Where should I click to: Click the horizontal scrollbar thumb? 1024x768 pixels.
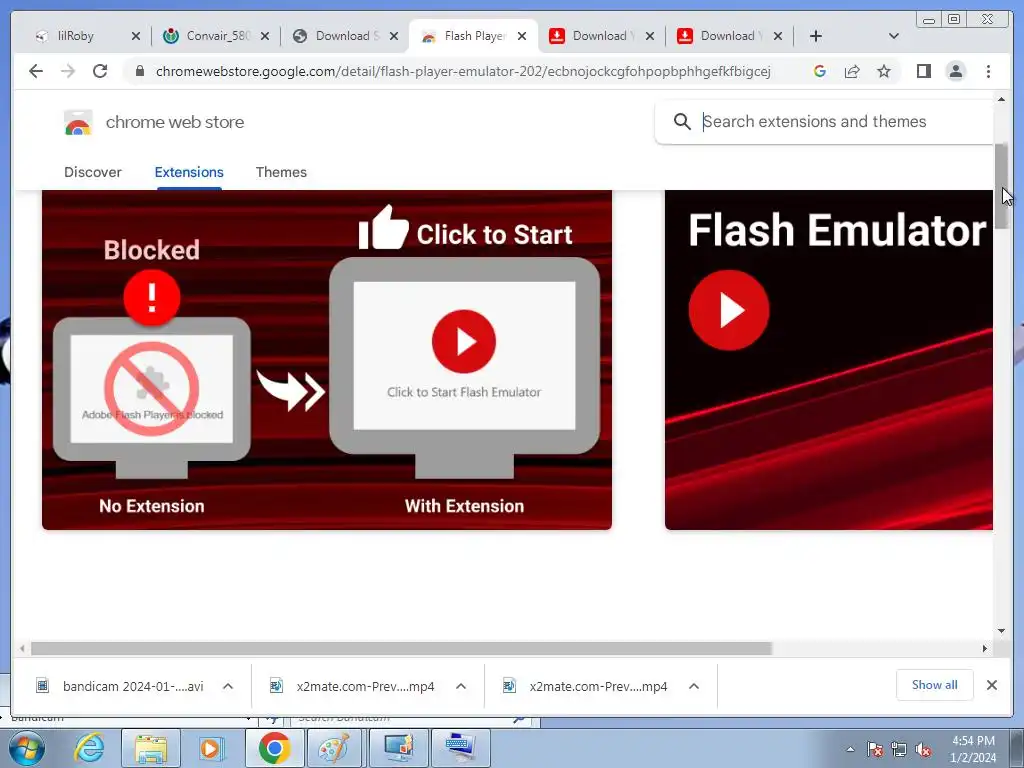402,648
